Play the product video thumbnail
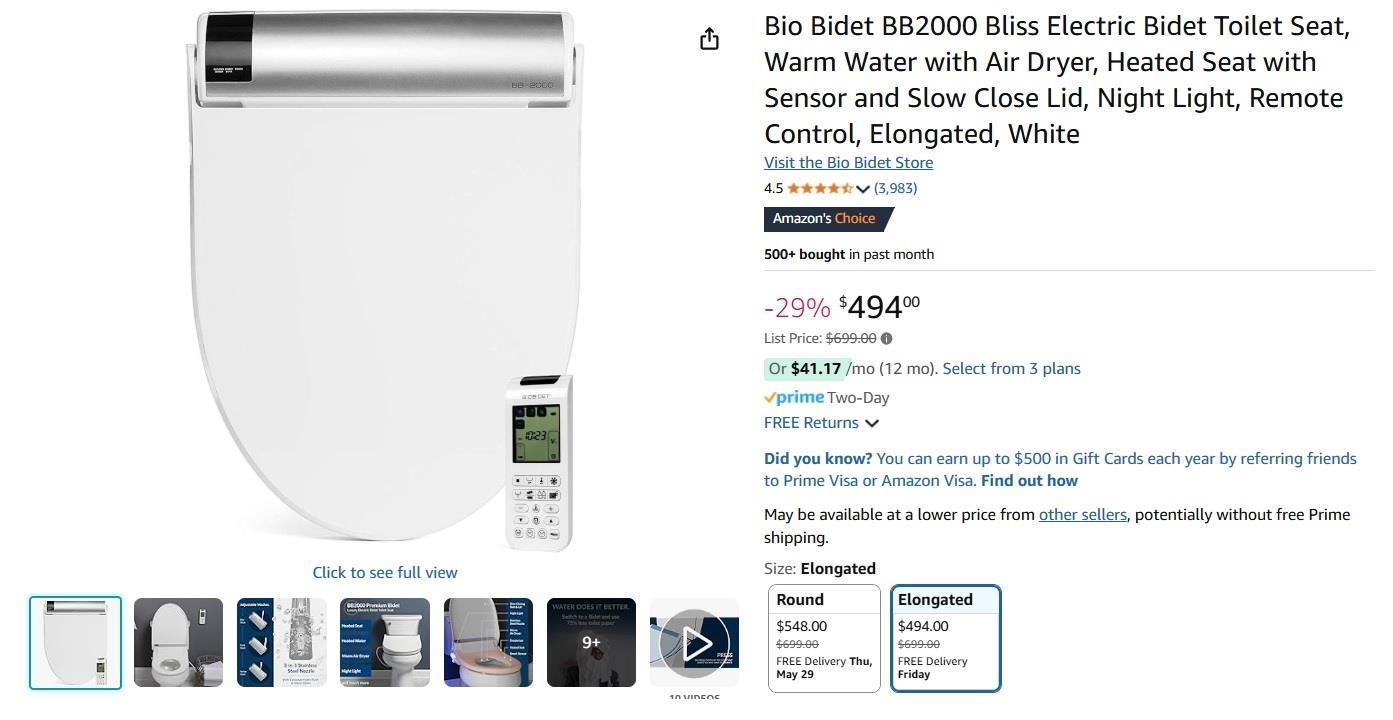Screen dimensions: 1393x720 point(694,643)
